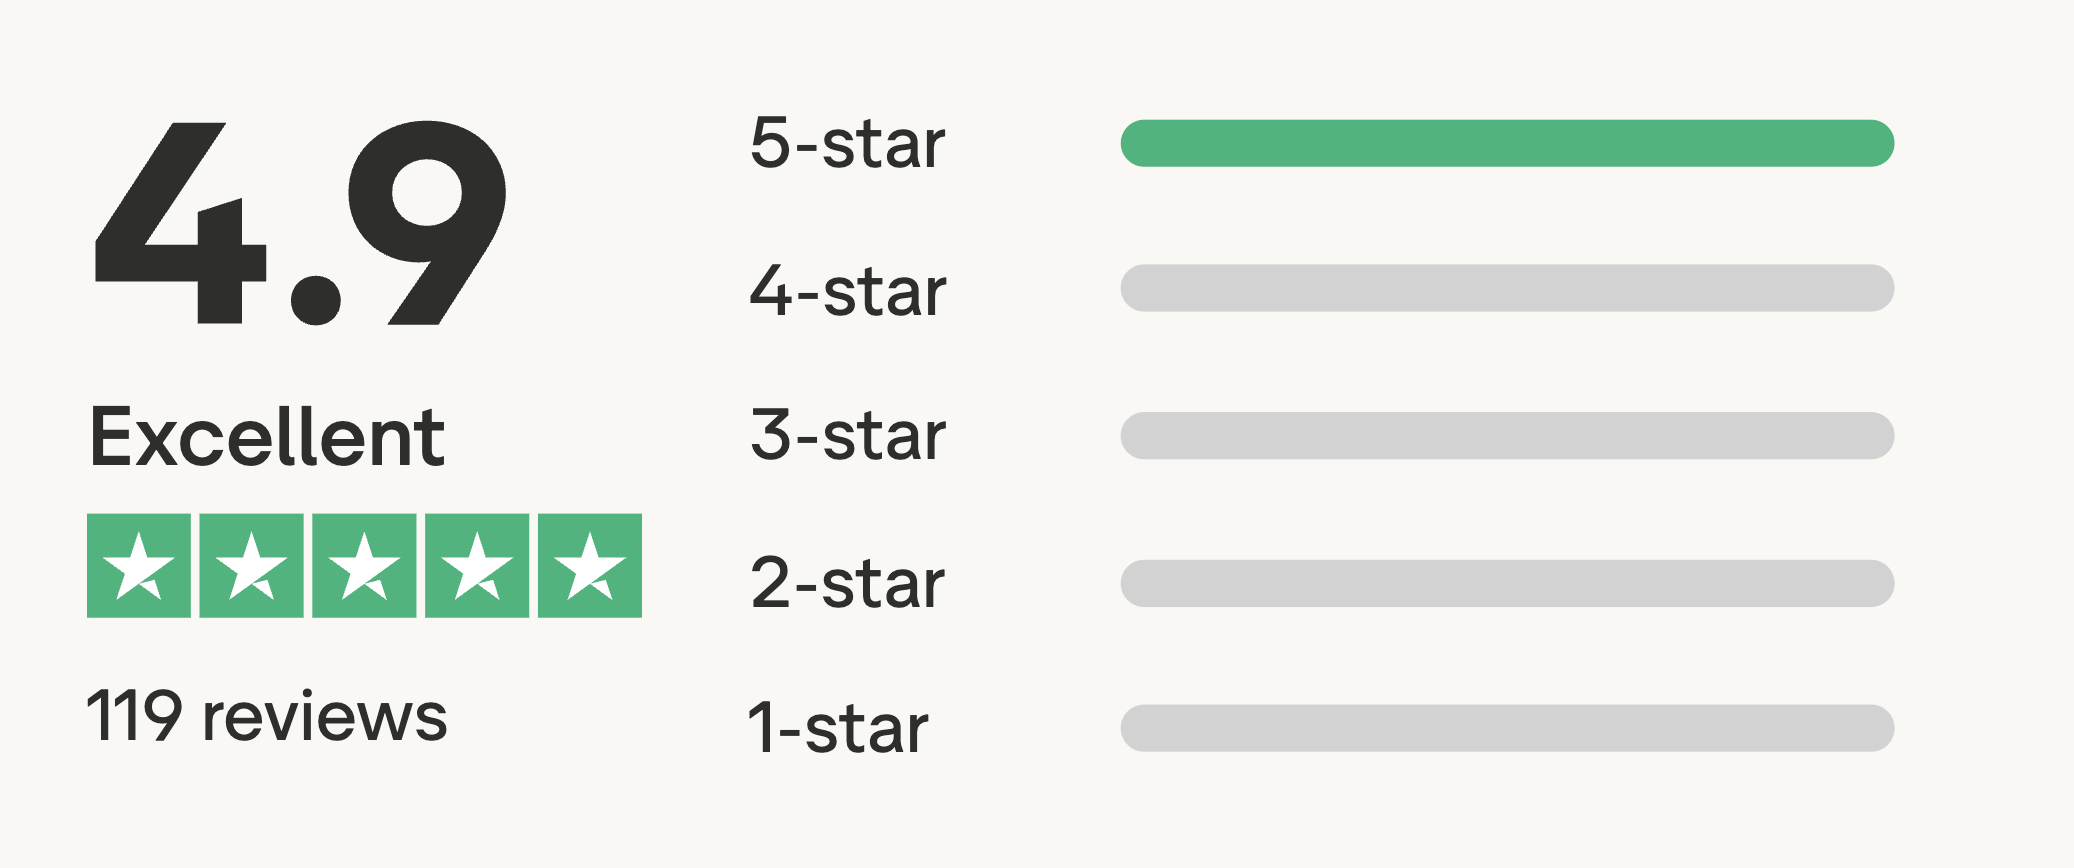Image resolution: width=2074 pixels, height=868 pixels.
Task: Click the first green star icon
Action: [x=139, y=566]
